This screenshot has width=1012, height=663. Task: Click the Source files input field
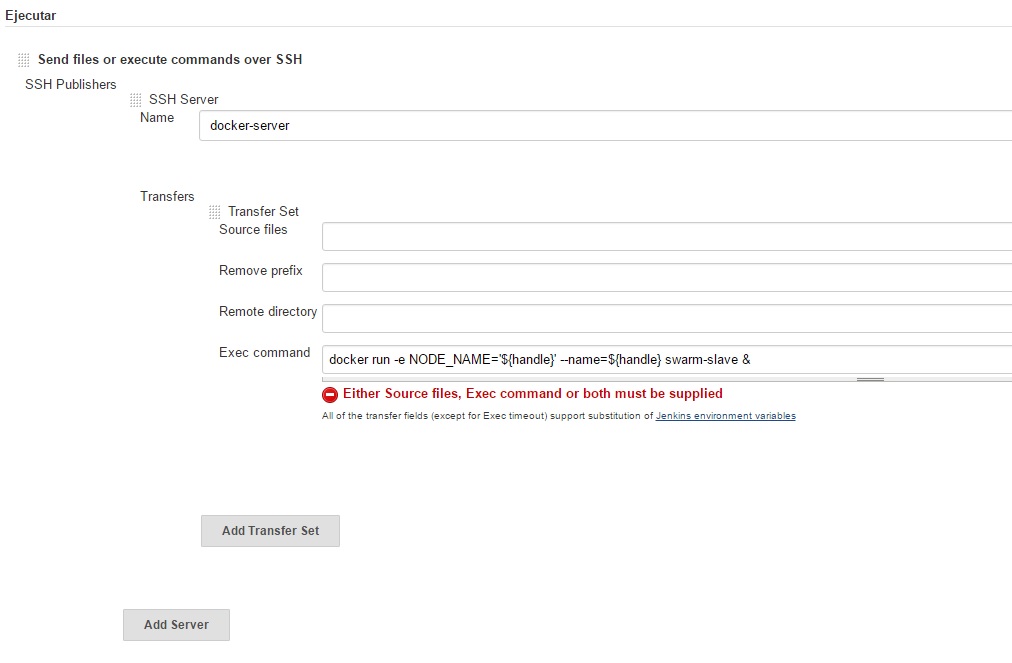click(667, 236)
